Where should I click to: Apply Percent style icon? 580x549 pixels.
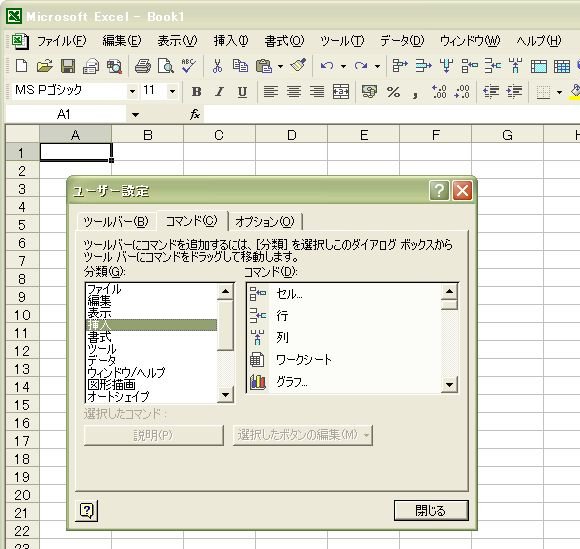point(393,91)
